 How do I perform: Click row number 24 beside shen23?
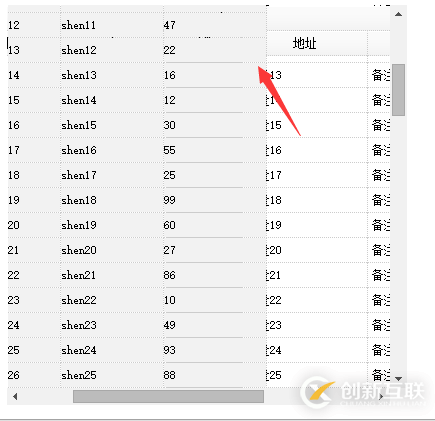(x=14, y=325)
